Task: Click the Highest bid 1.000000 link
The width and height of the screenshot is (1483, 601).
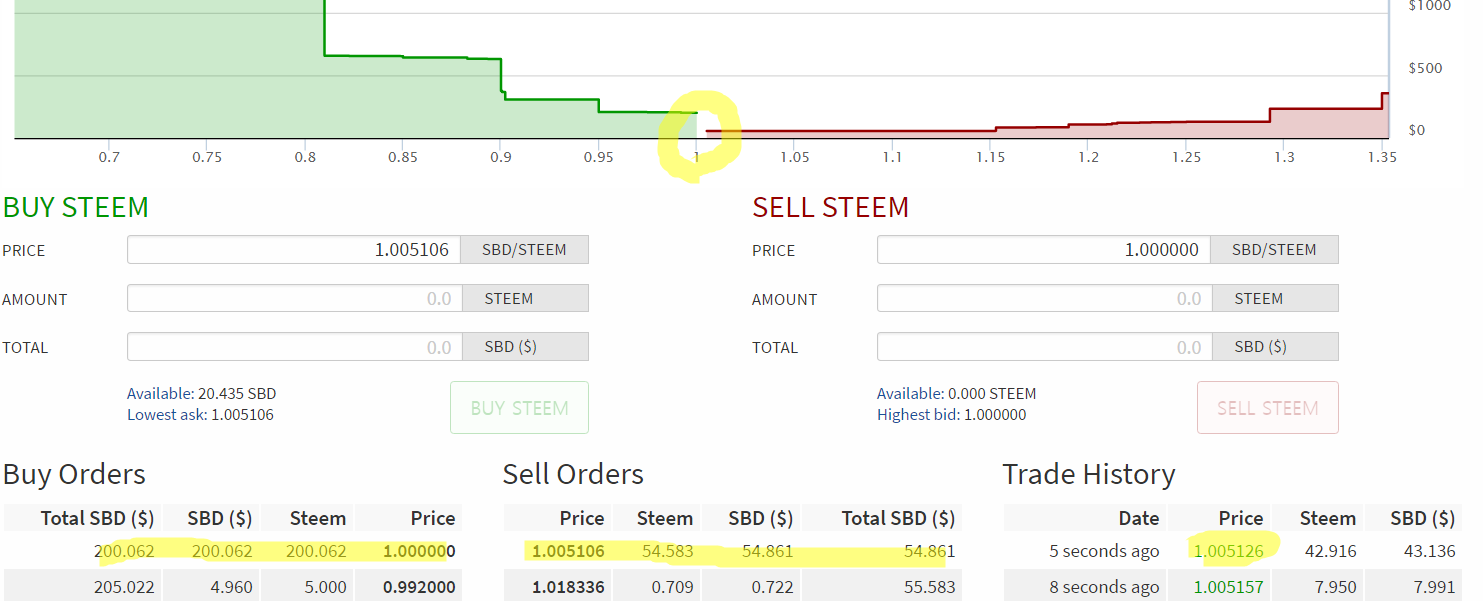Action: click(951, 414)
